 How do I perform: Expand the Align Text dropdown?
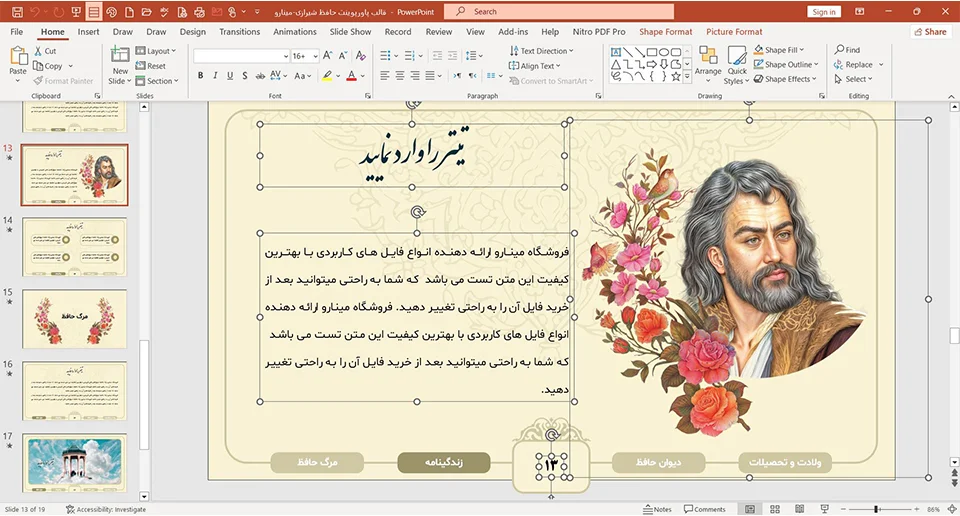pyautogui.click(x=534, y=65)
